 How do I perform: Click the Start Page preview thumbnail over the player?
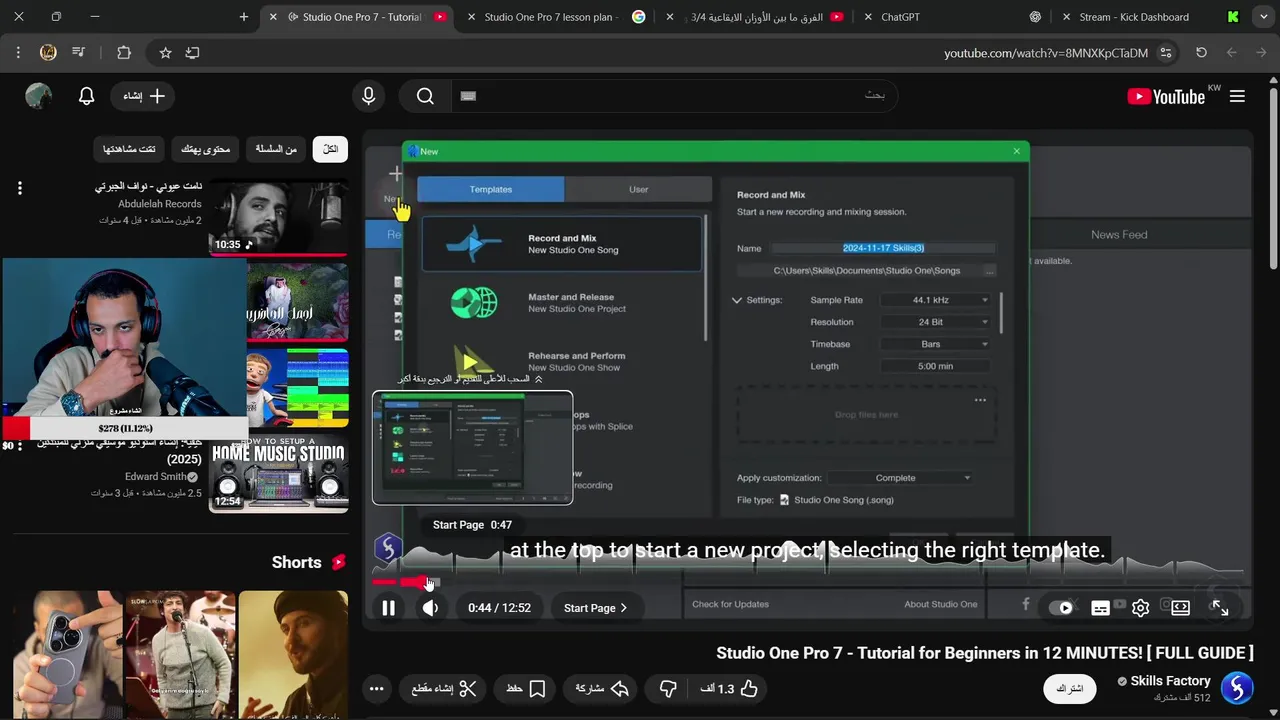click(473, 448)
